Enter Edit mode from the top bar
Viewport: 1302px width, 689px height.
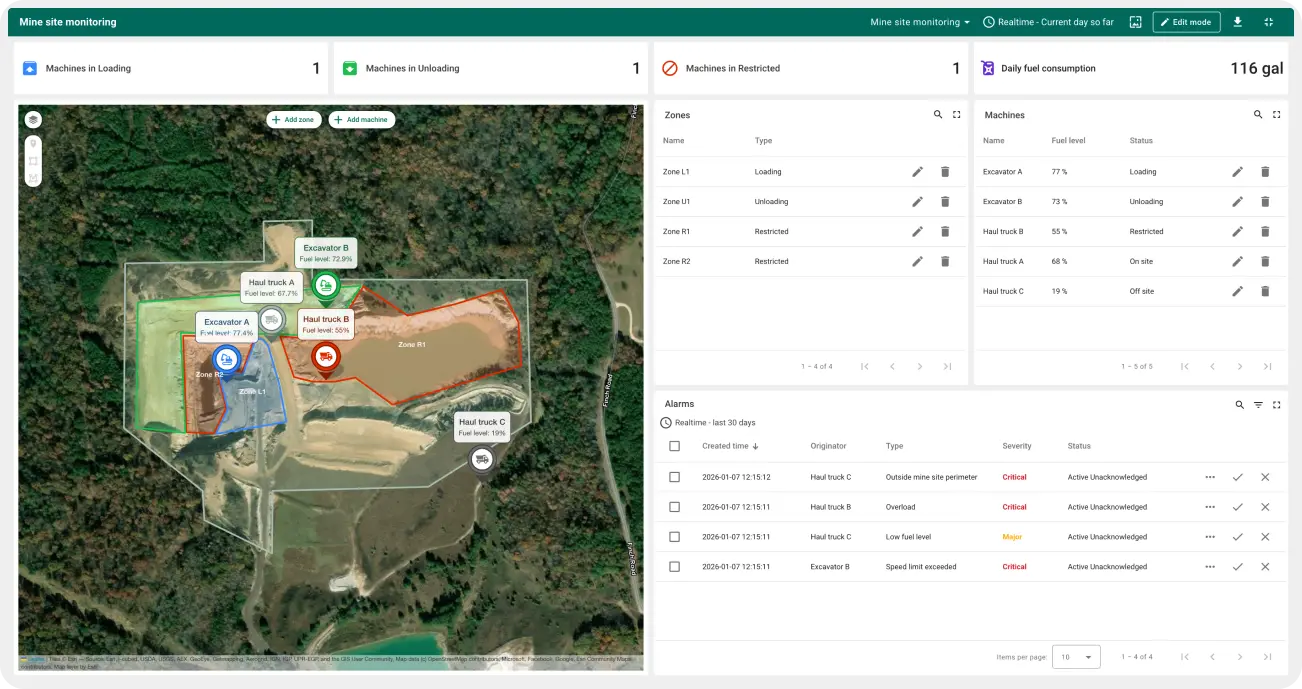point(1186,21)
